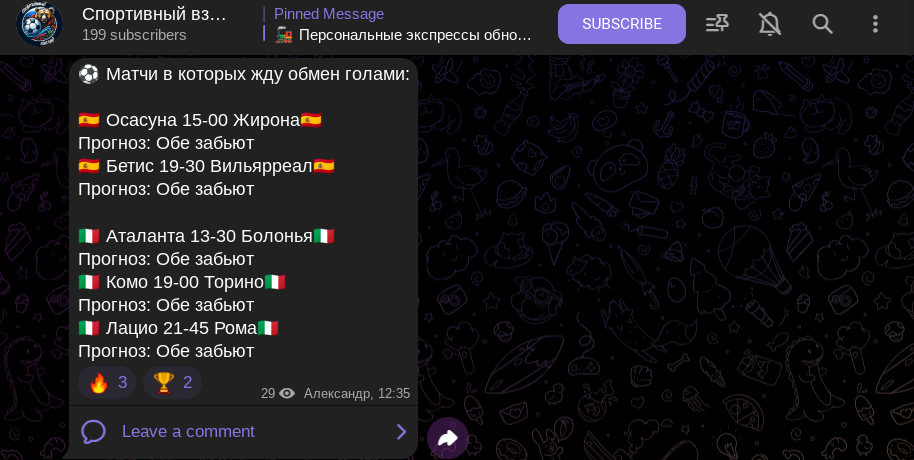Viewport: 914px width, 460px height.
Task: Open the channel avatar picture
Action: pyautogui.click(x=40, y=24)
